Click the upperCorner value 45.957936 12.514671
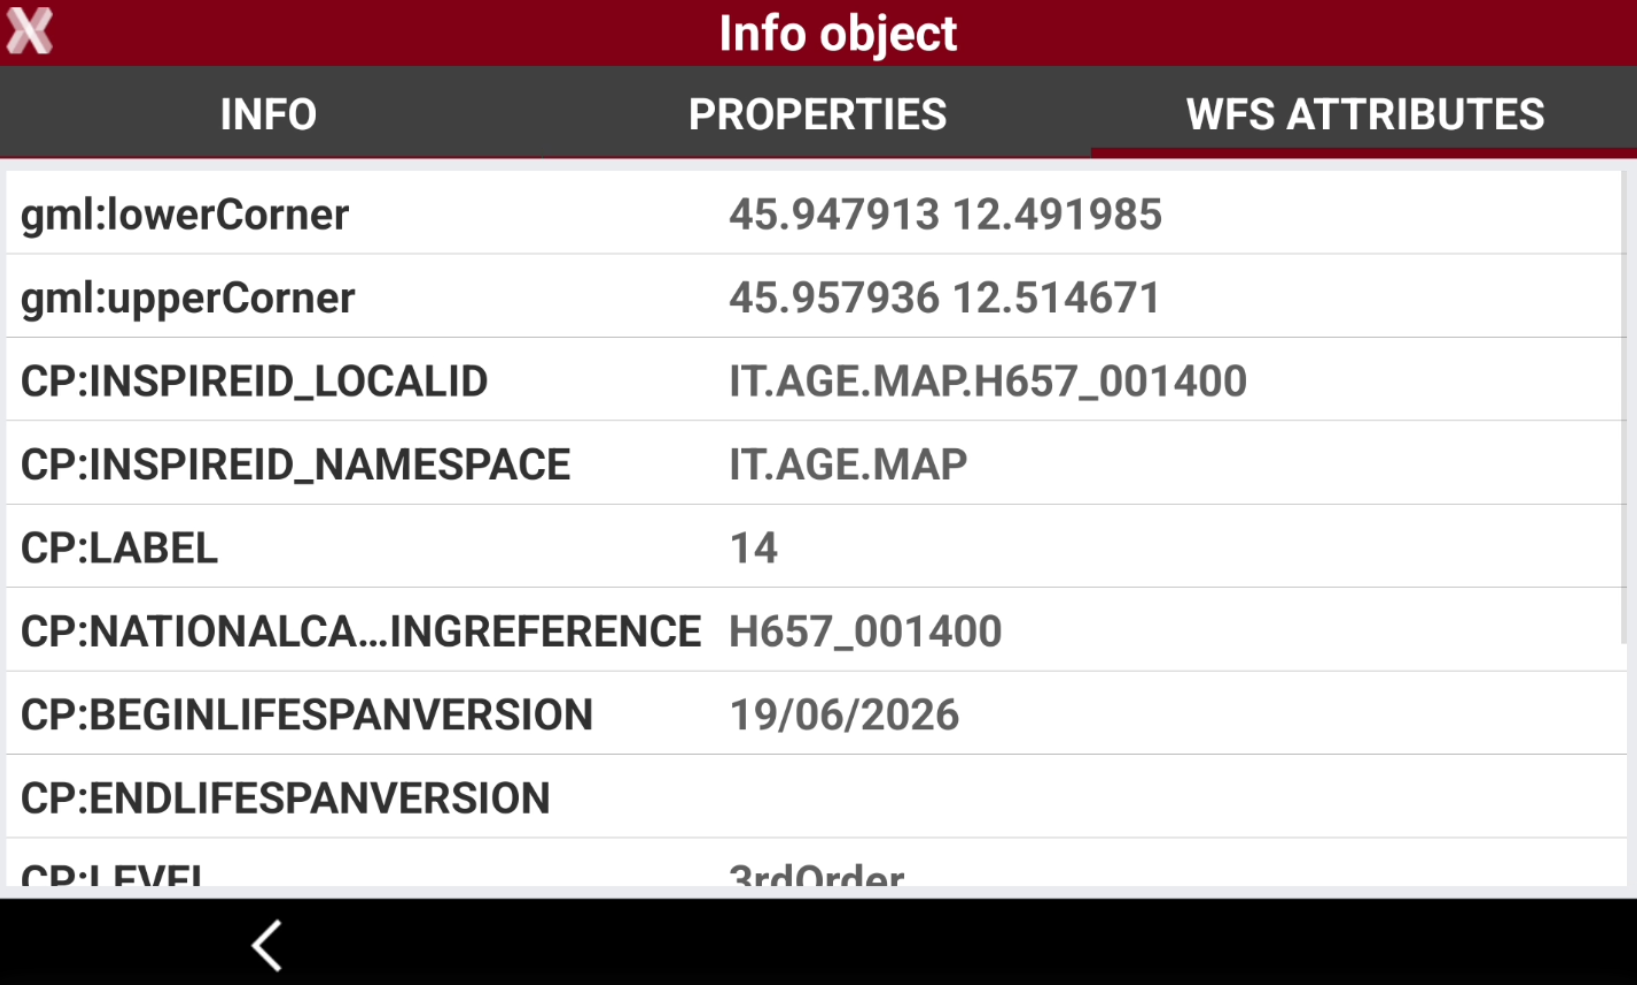 click(x=945, y=298)
